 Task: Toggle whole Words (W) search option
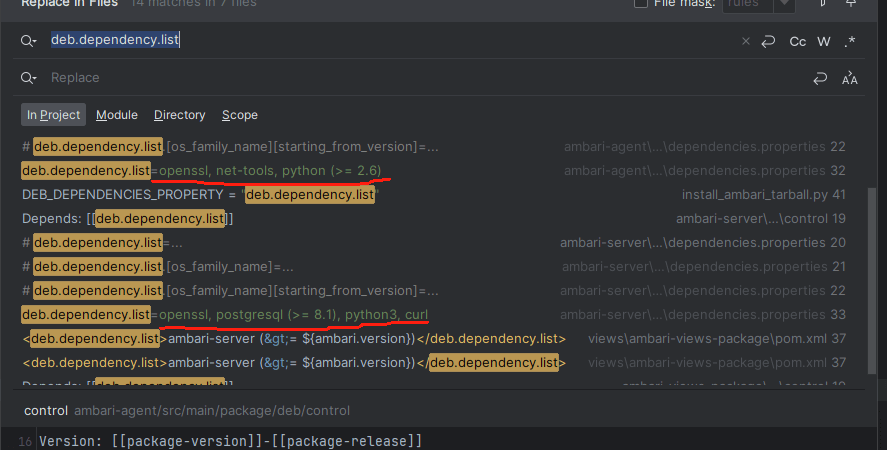(x=824, y=41)
